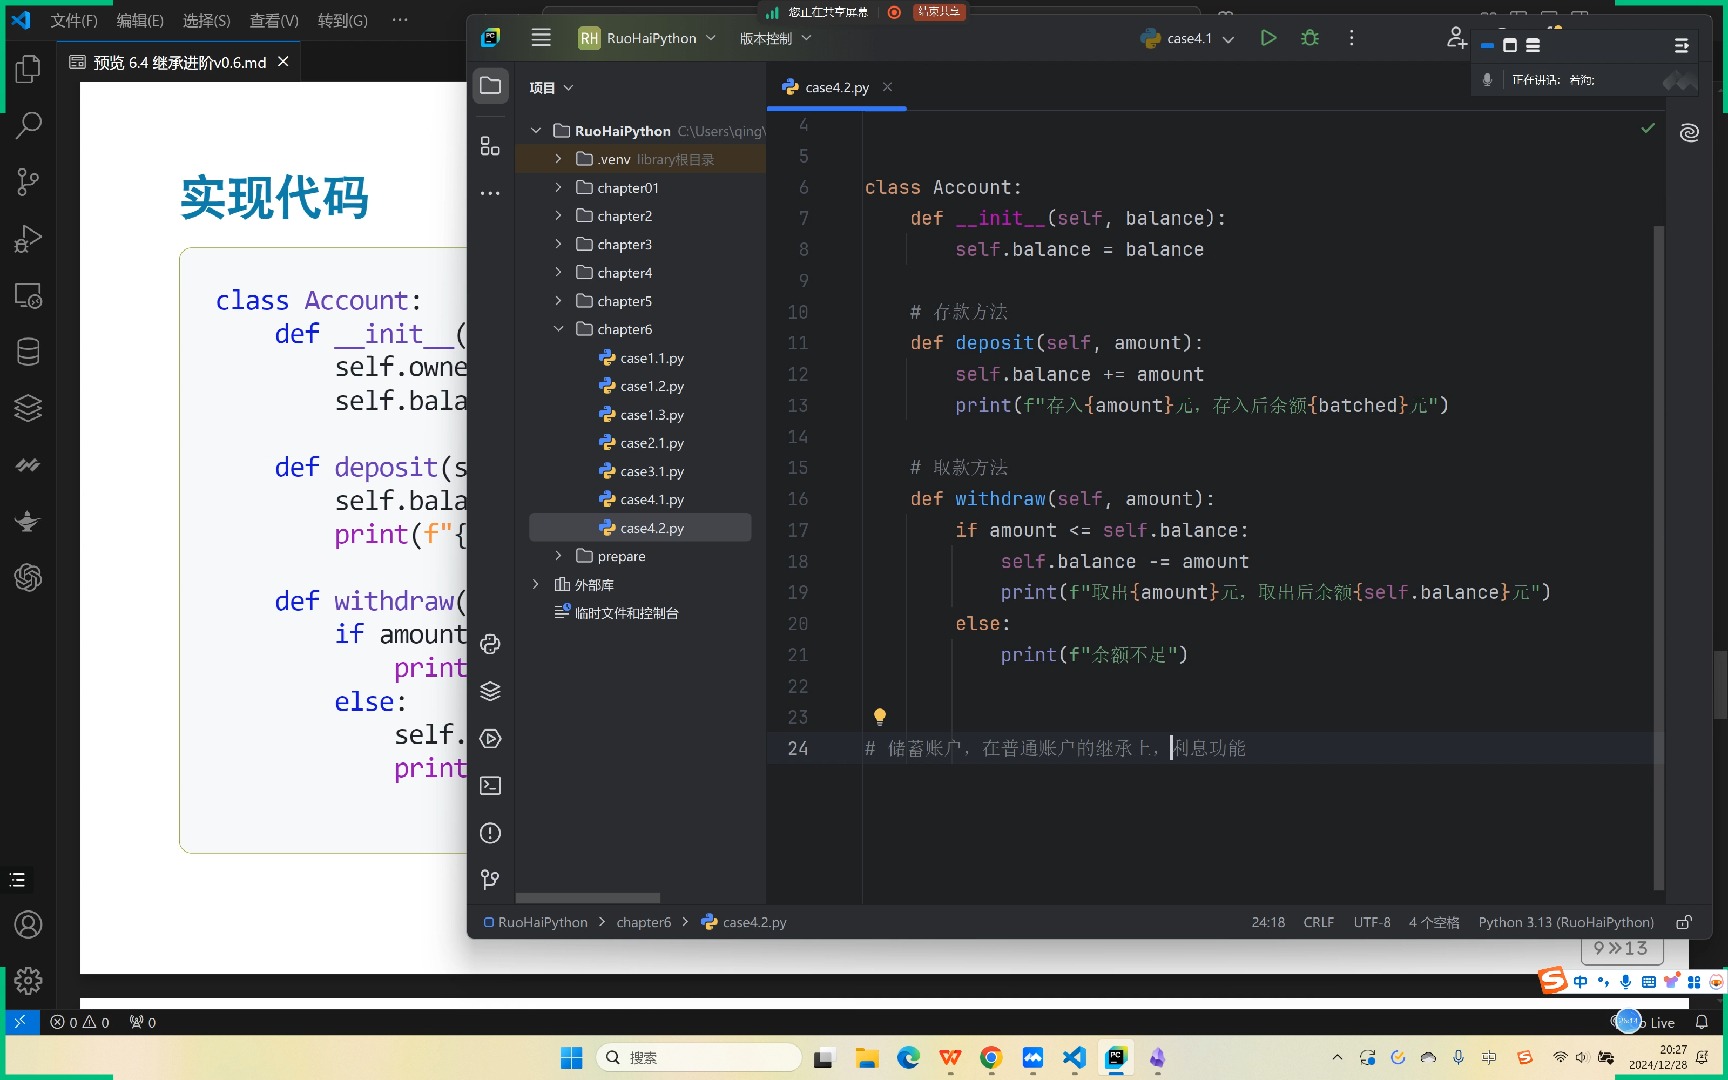Click project tree horizontal scrollbar
This screenshot has width=1728, height=1080.
(588, 898)
